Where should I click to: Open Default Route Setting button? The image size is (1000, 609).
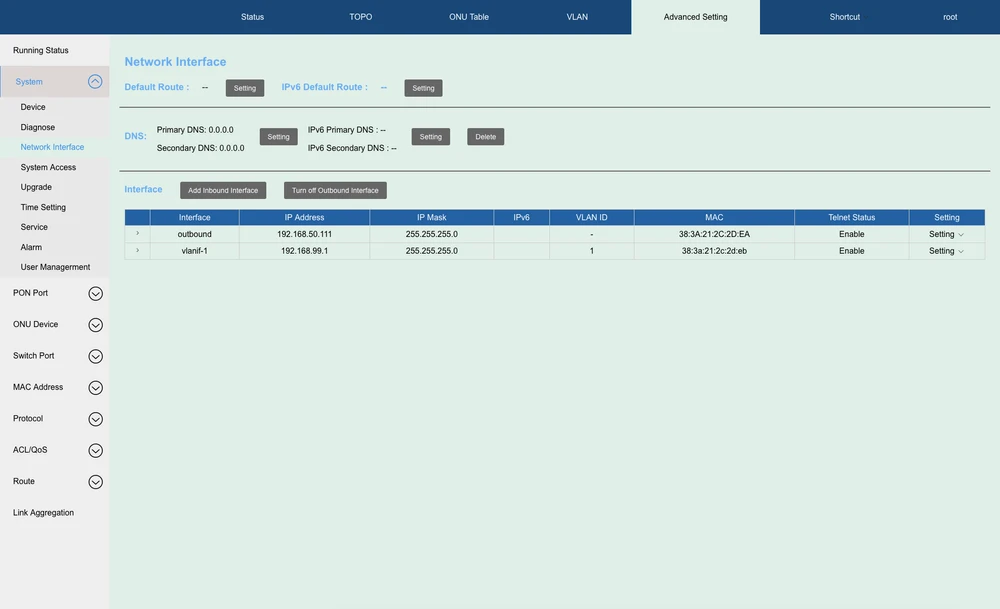point(245,88)
